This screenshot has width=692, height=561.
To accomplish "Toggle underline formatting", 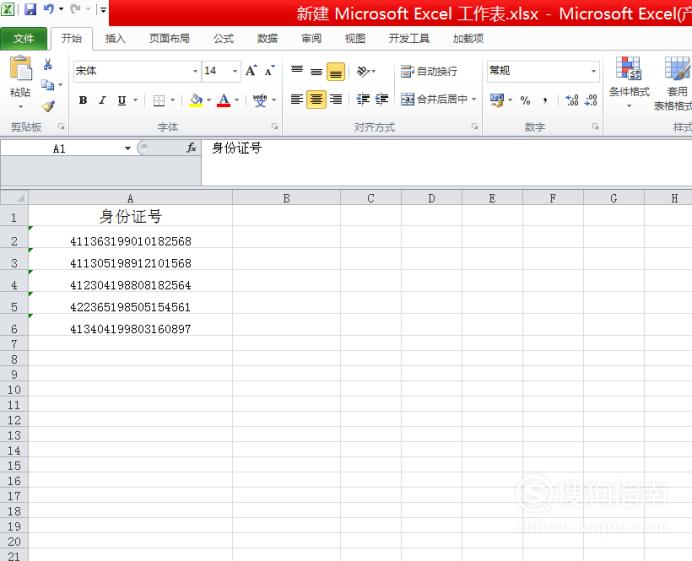I will pos(122,100).
